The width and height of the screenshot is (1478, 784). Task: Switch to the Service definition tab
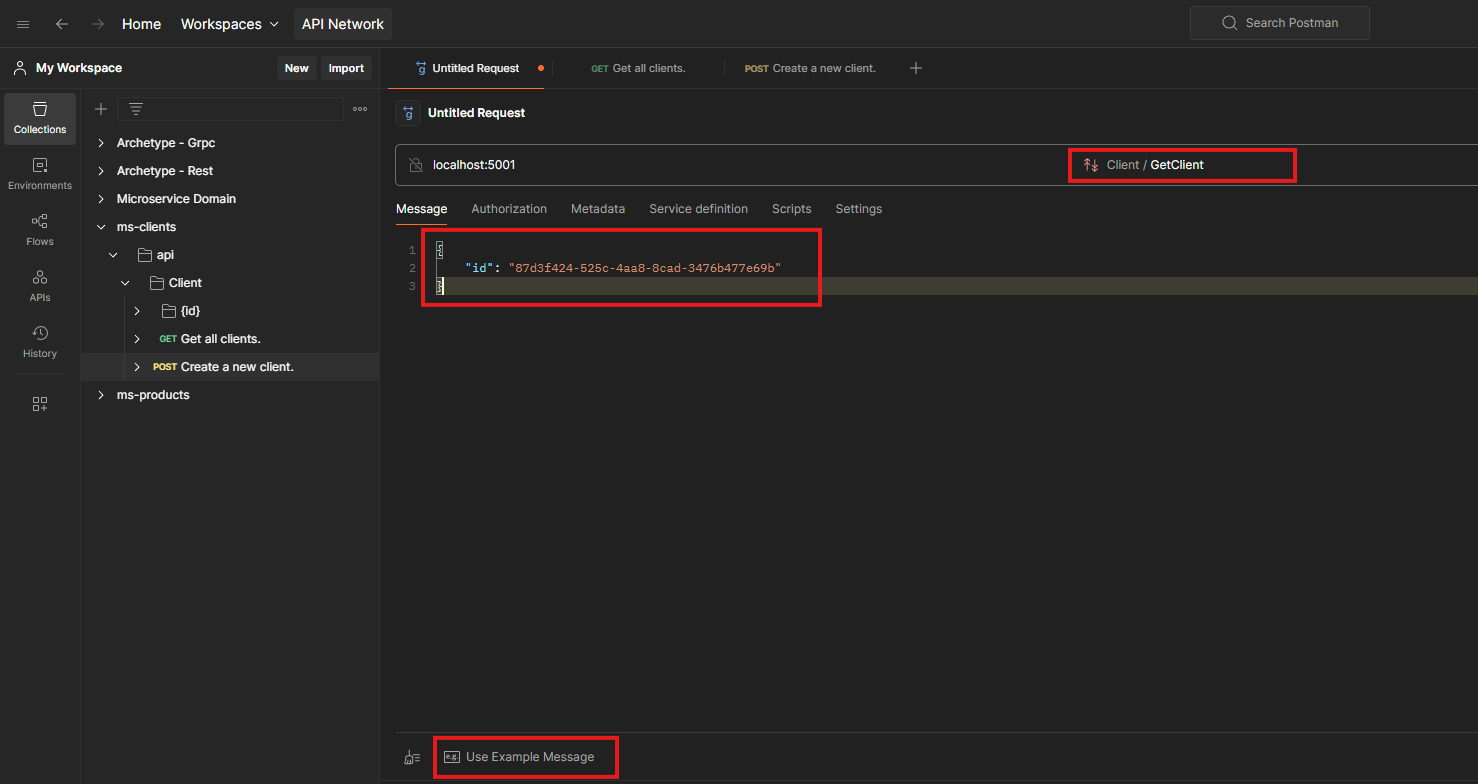698,209
